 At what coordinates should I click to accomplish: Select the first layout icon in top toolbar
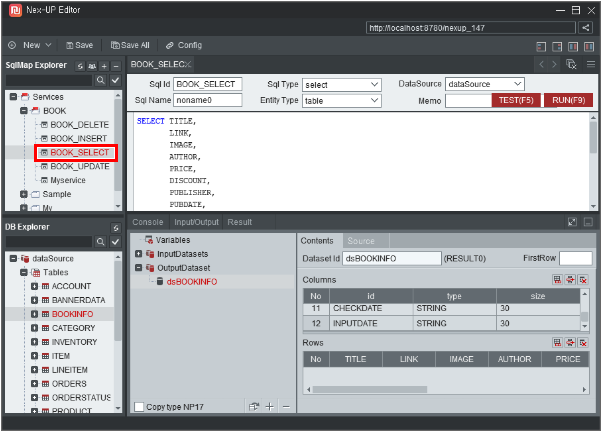pyautogui.click(x=541, y=46)
